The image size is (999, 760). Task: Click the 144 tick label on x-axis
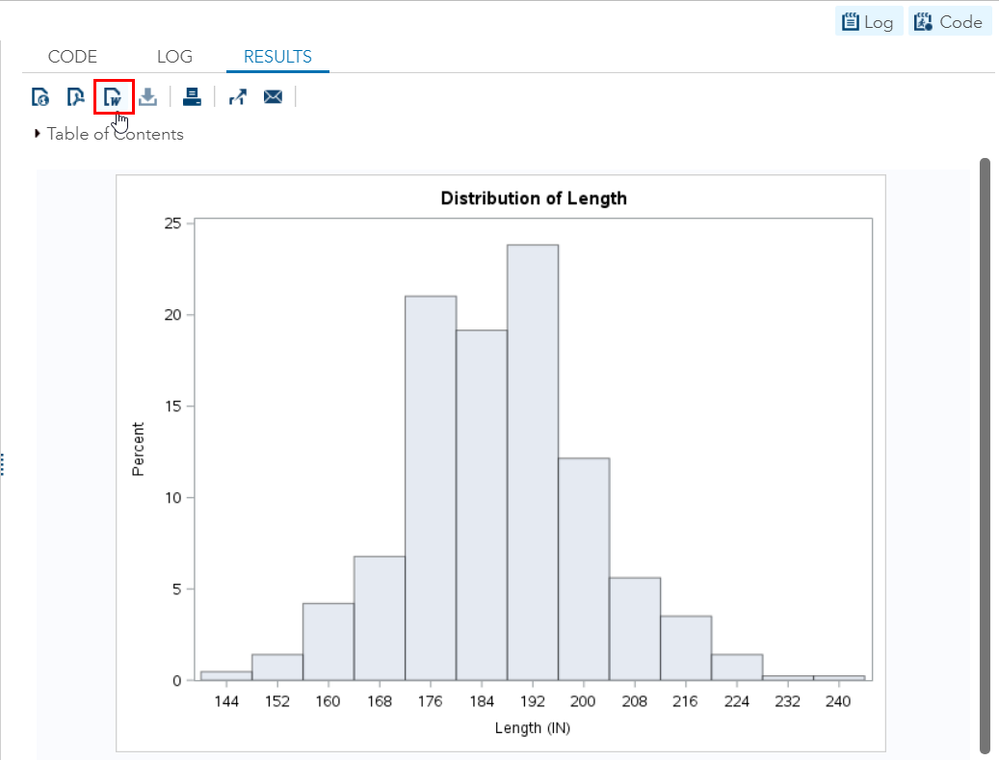point(226,701)
